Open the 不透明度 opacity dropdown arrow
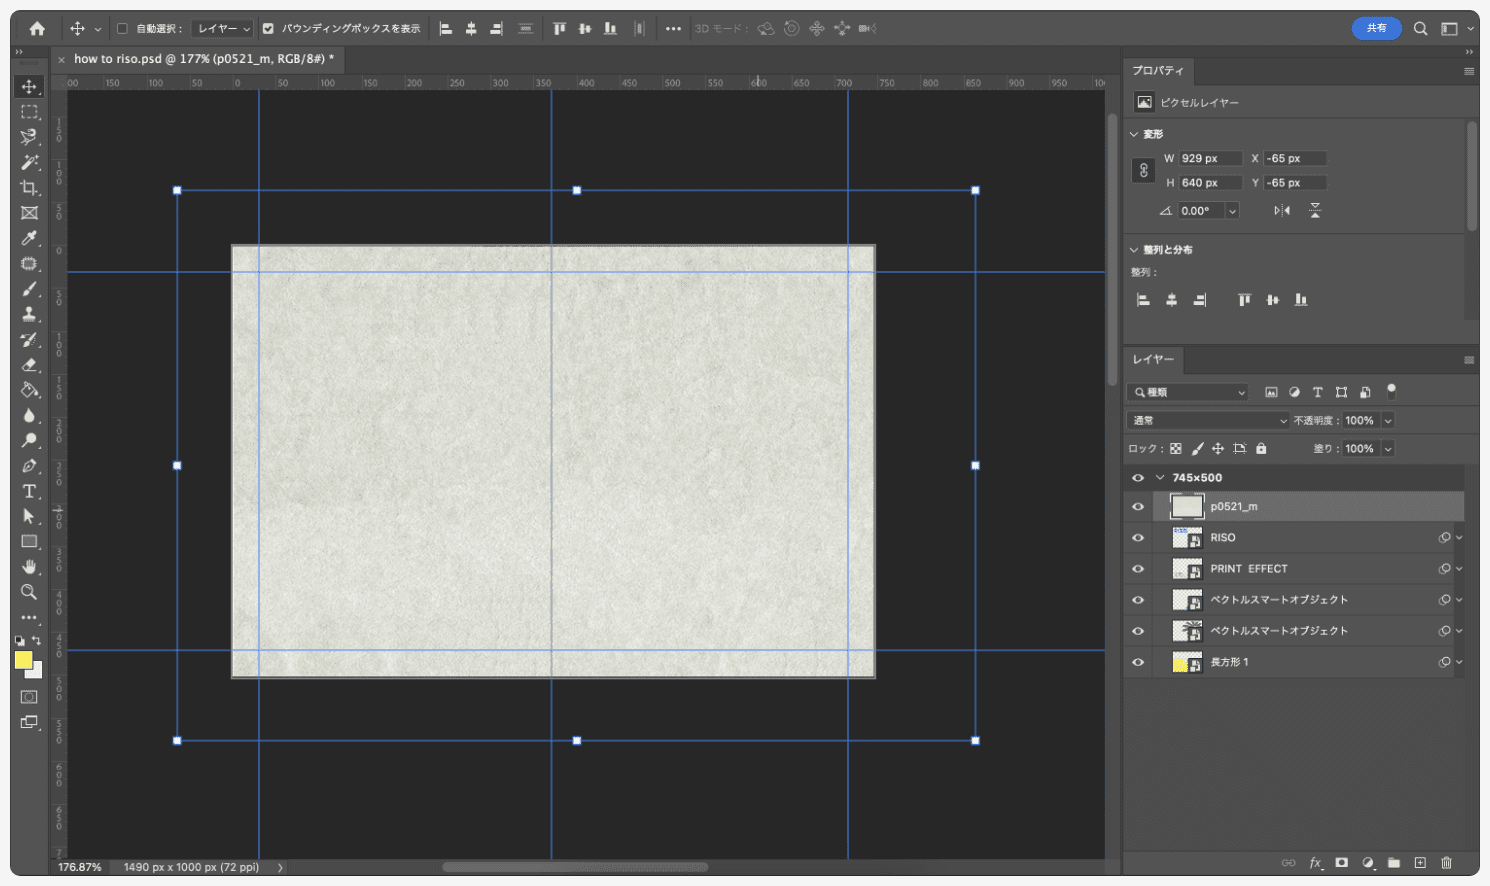This screenshot has height=886, width=1490. click(x=1388, y=421)
